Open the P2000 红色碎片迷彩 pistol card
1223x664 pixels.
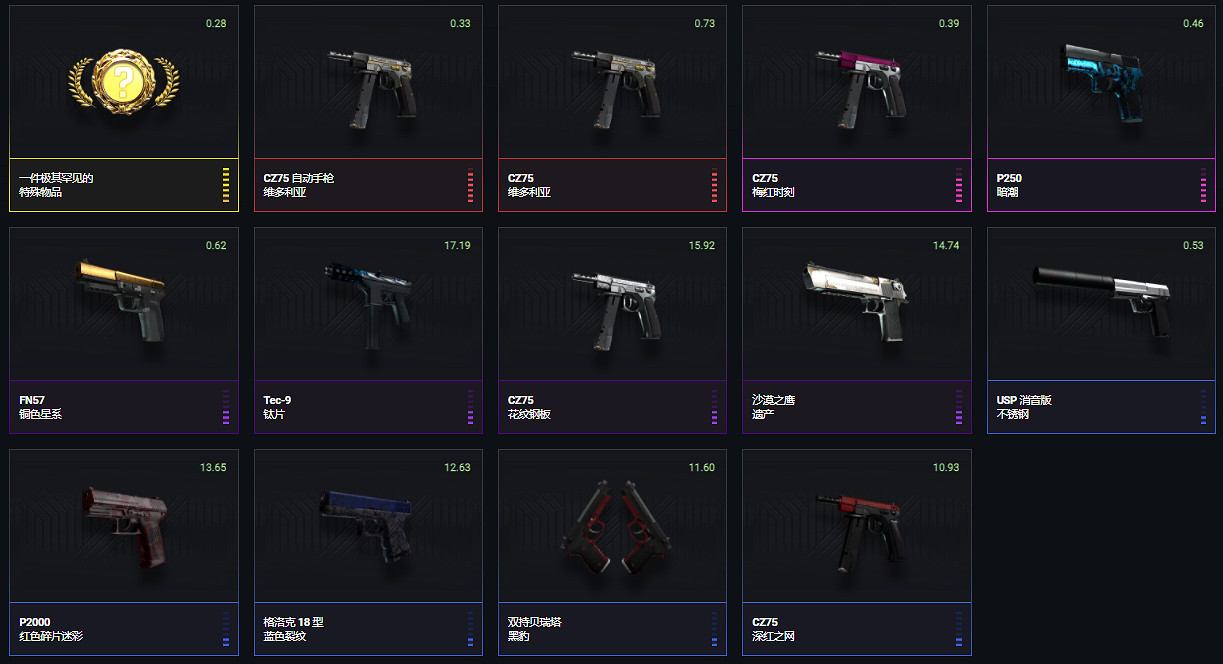click(123, 552)
